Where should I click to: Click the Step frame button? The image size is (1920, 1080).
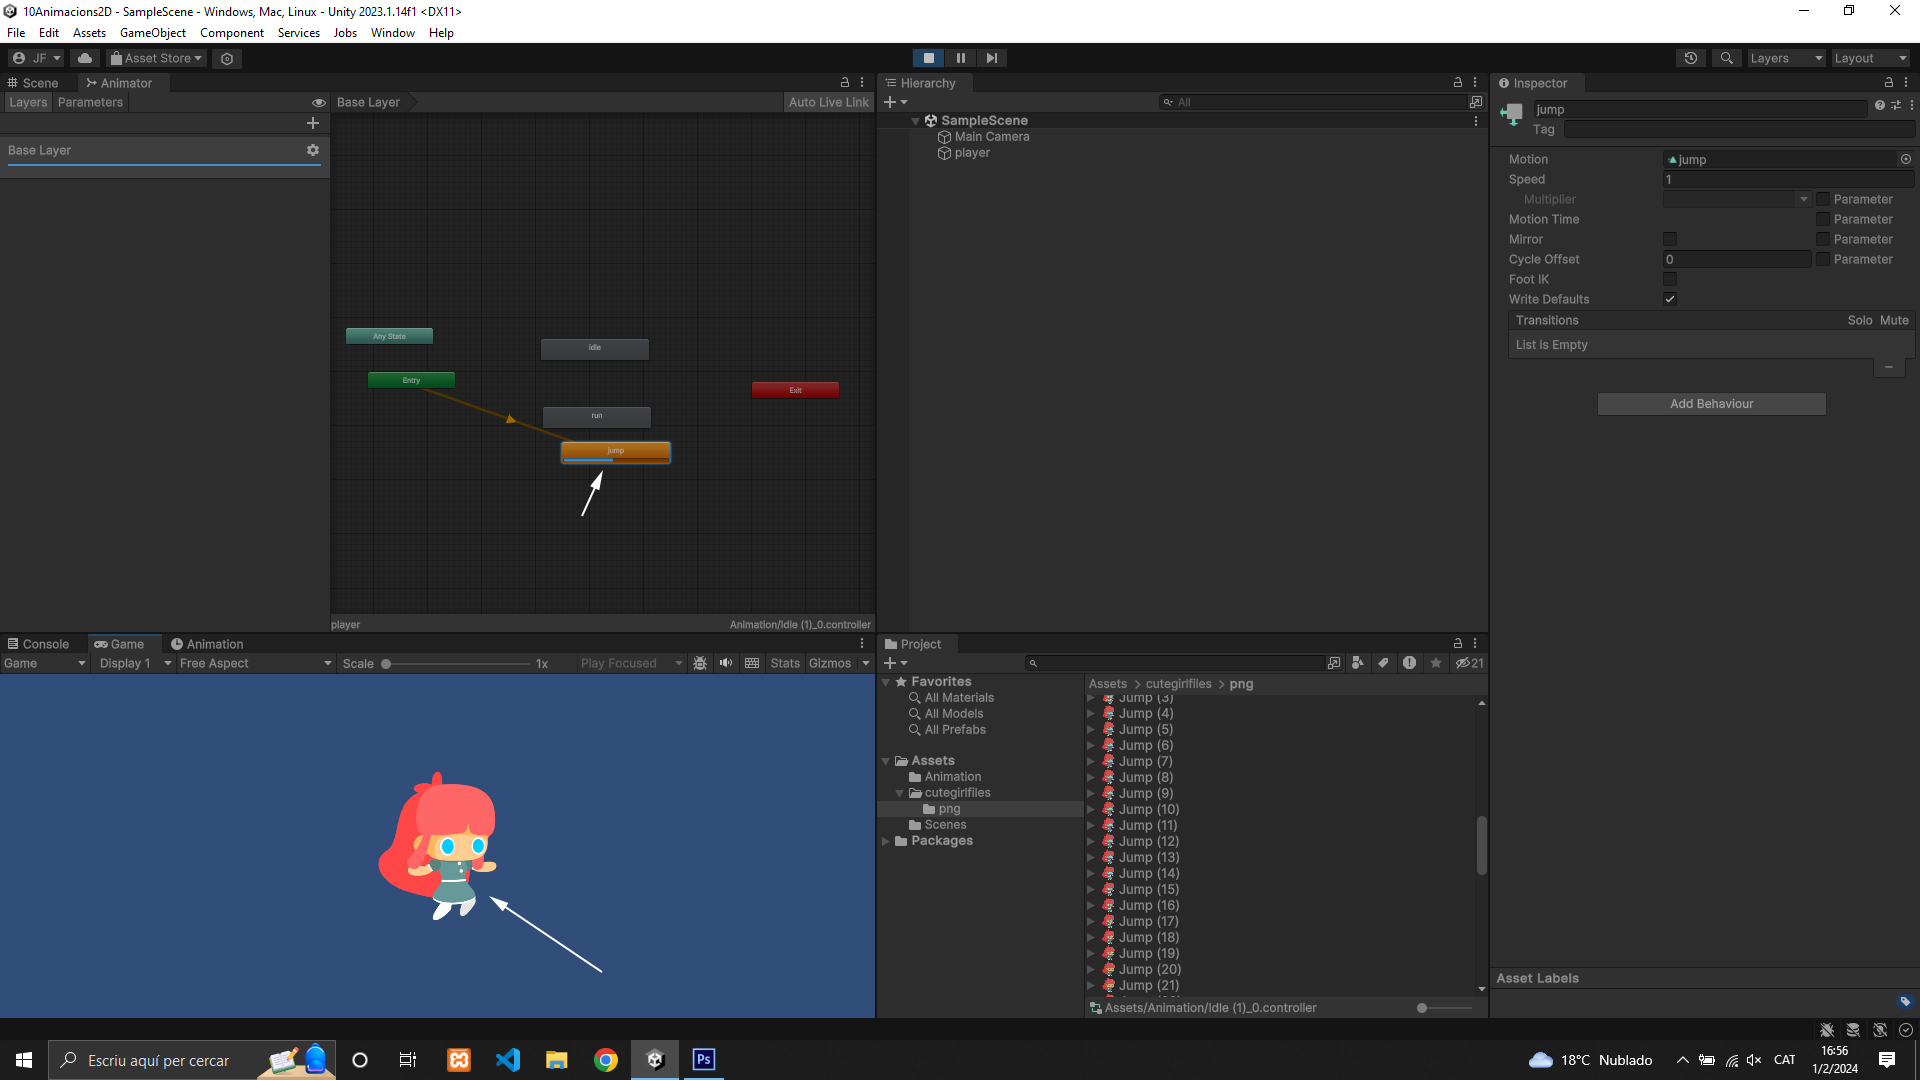[991, 58]
